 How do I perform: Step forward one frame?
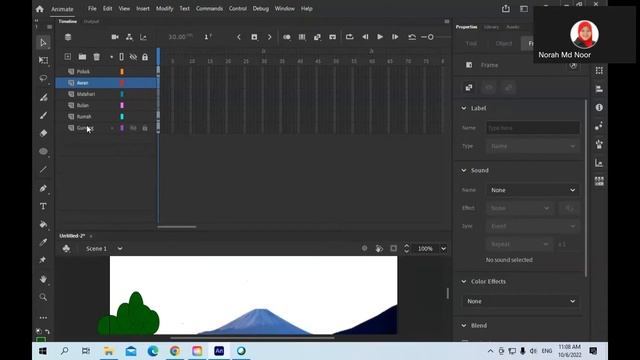395,37
